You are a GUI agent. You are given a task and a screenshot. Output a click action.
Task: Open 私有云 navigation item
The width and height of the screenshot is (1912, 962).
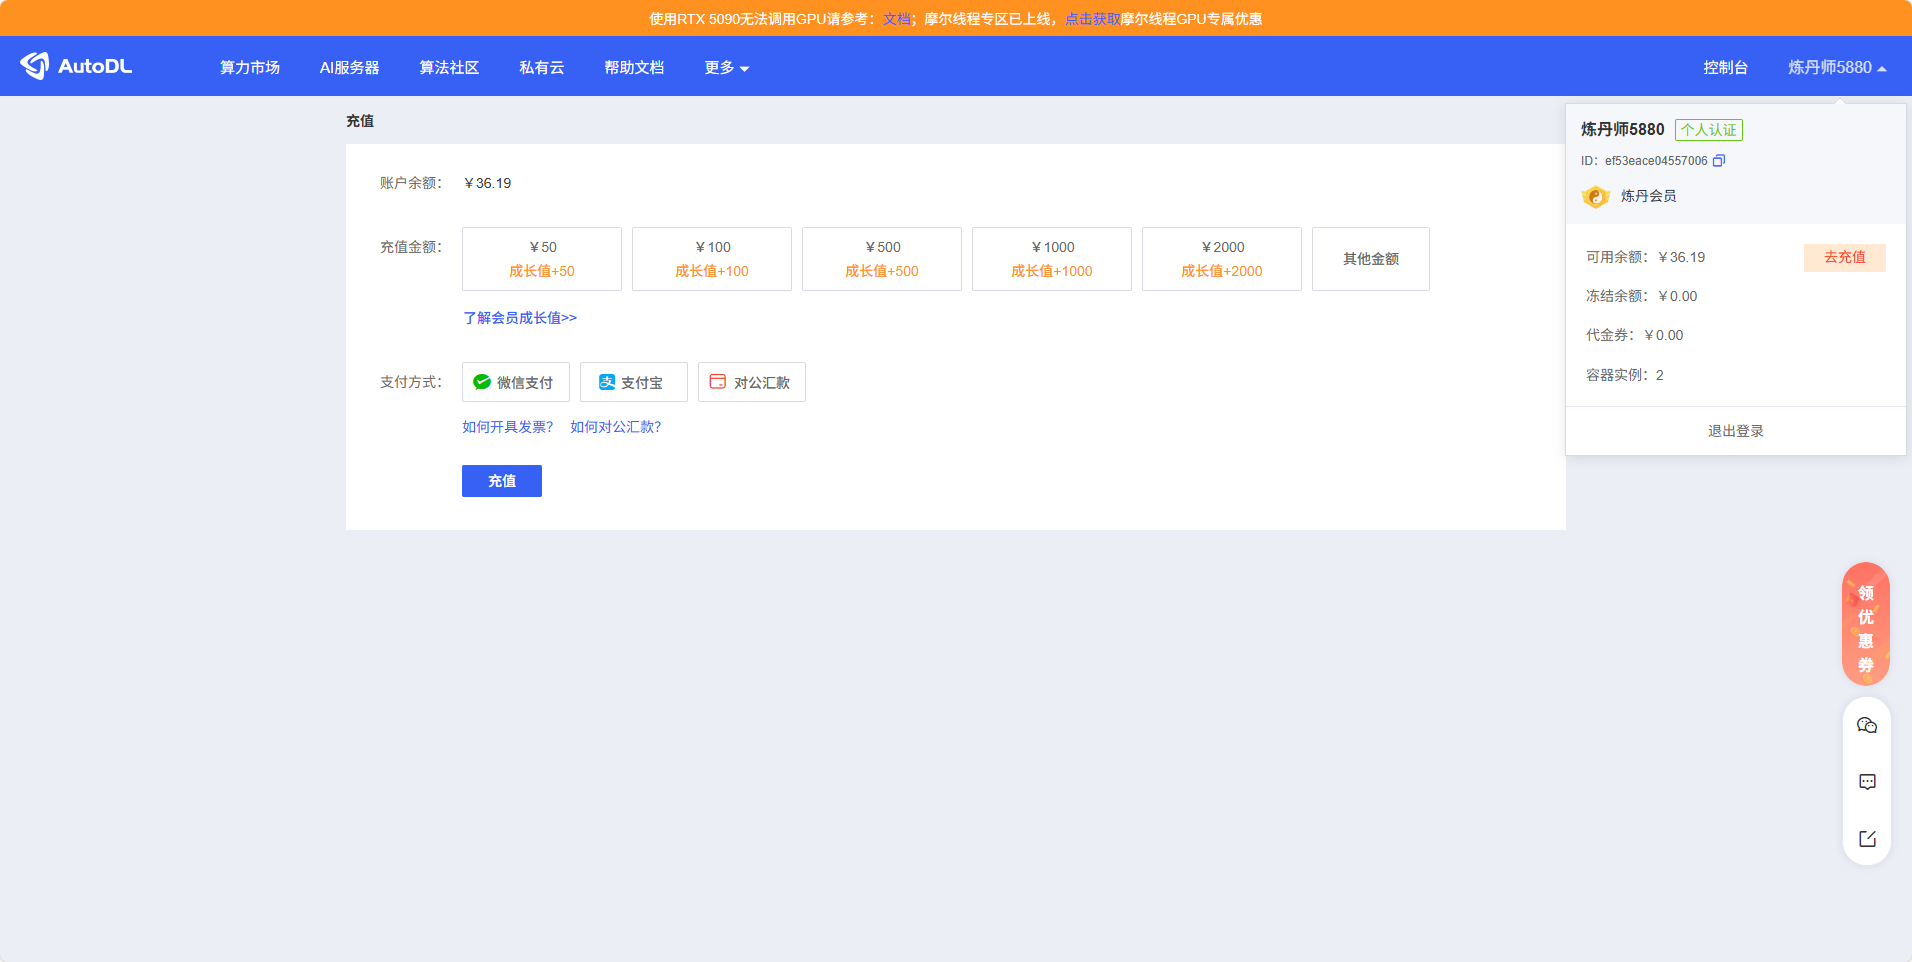(542, 67)
